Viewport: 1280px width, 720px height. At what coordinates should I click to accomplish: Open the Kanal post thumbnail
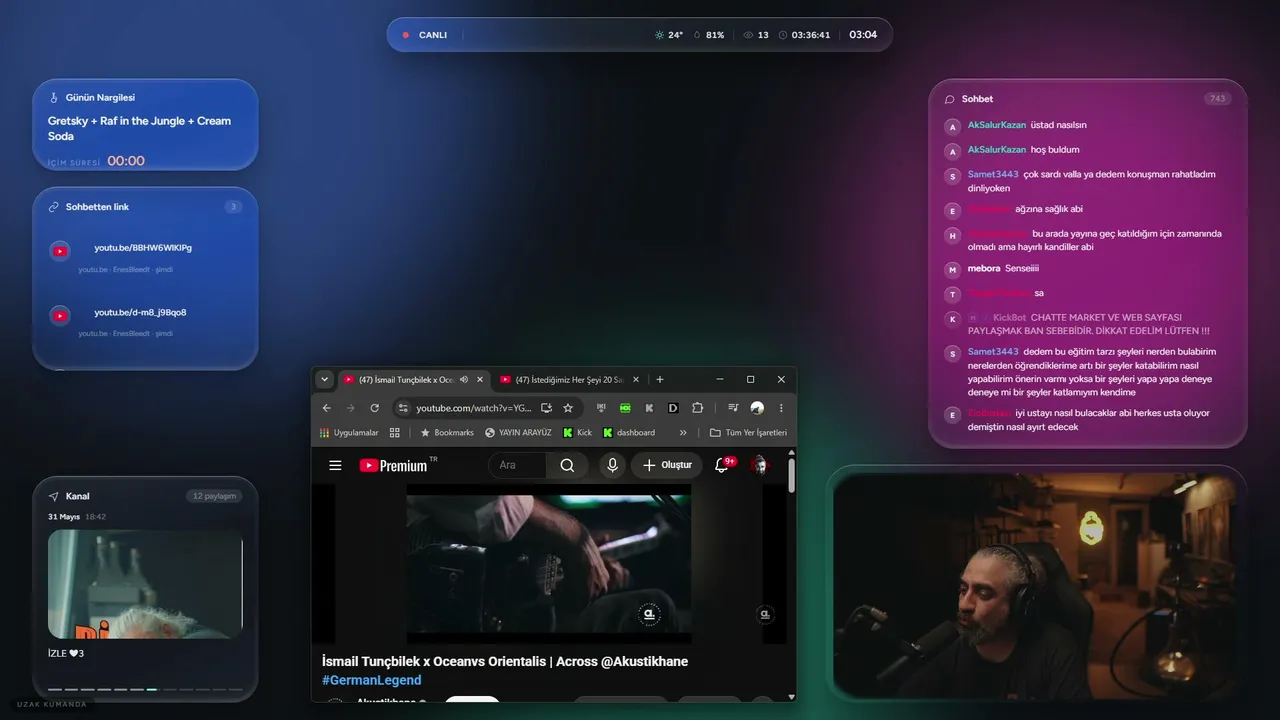pyautogui.click(x=145, y=584)
